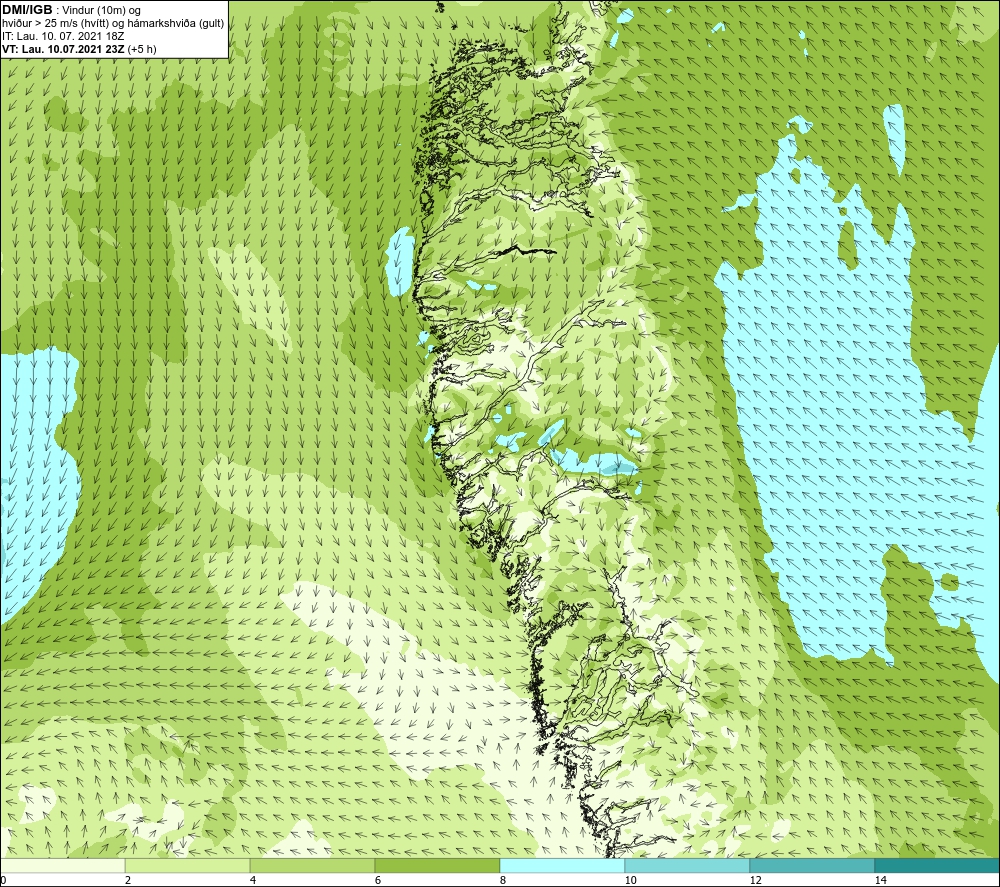This screenshot has height=887, width=1000.
Task: Click the scale label '0'
Action: point(3,881)
